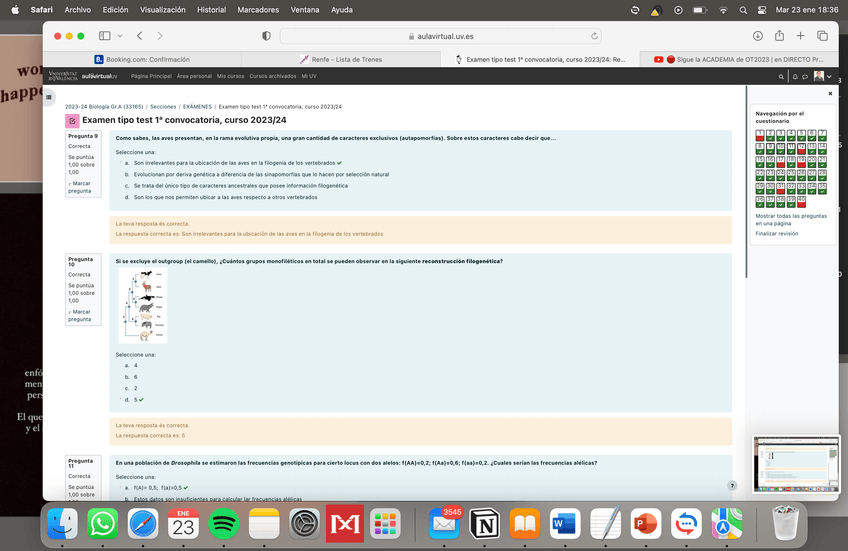
Task: Switch to the Renfe - Lista de Trenes tab
Action: [x=339, y=59]
